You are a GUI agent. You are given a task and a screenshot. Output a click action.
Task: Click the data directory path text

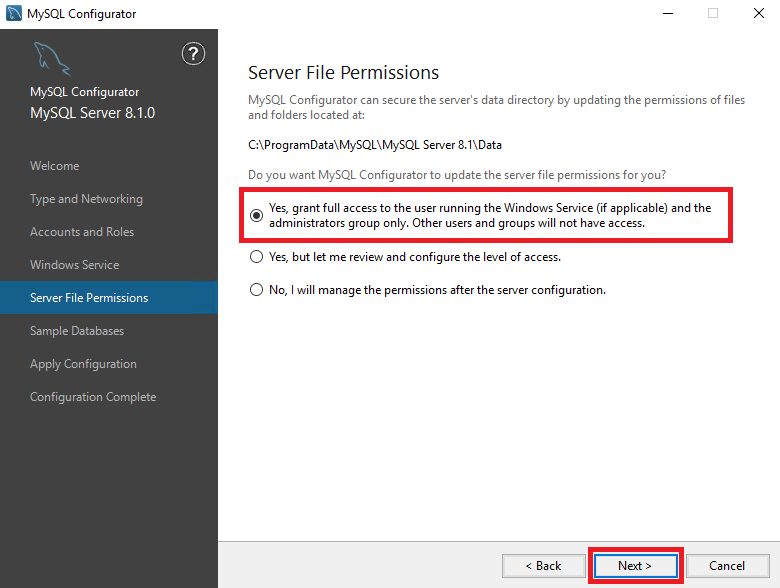point(375,145)
